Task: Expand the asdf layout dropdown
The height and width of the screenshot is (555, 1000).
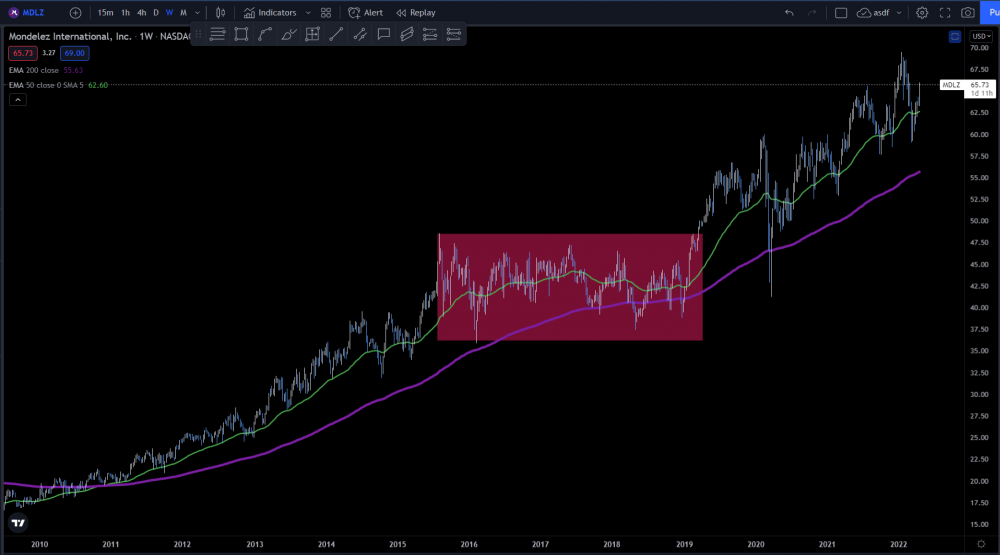Action: click(x=899, y=13)
